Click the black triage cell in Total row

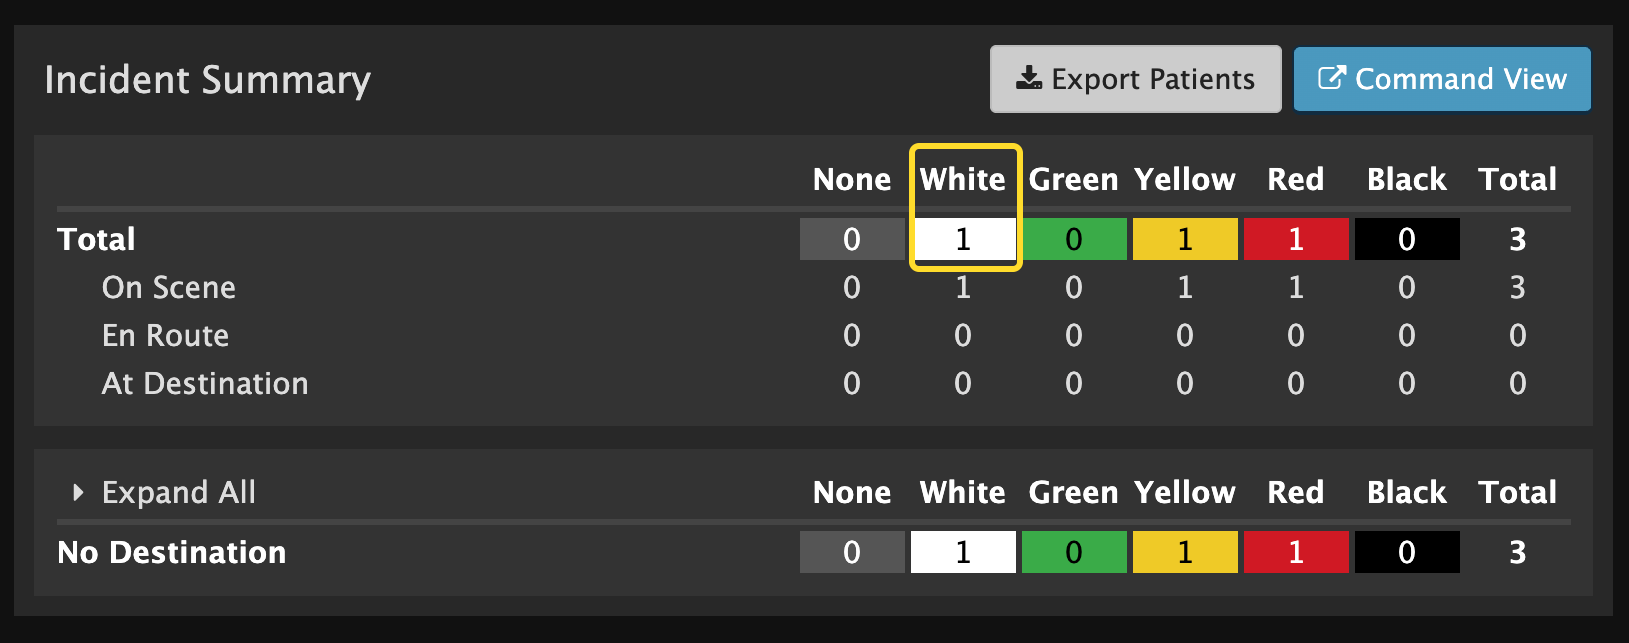pos(1406,238)
